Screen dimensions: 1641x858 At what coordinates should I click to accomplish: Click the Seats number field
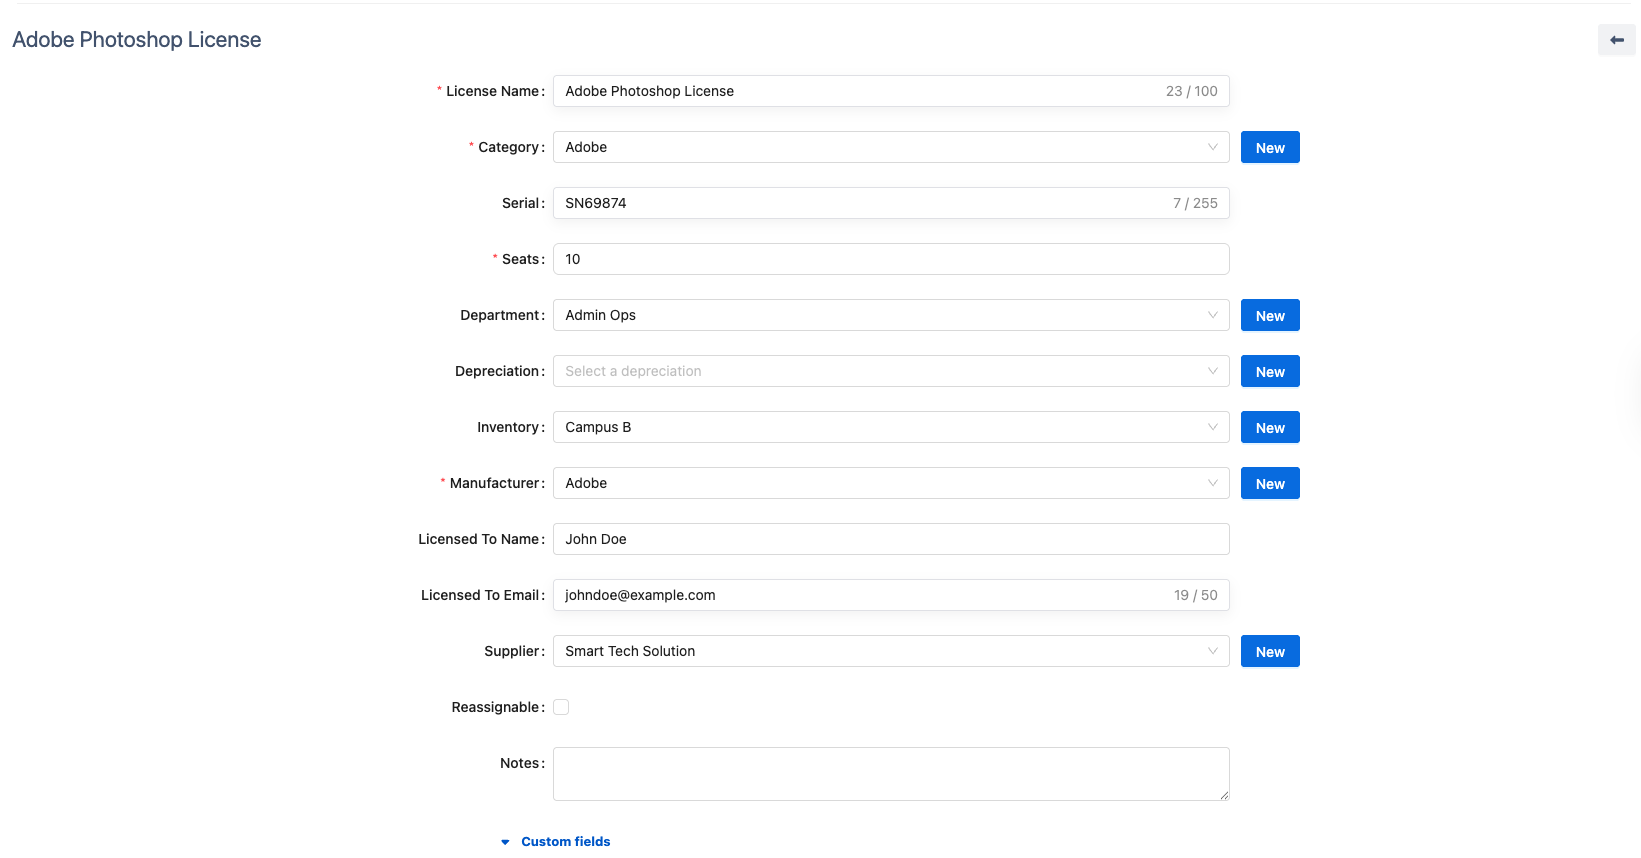click(890, 259)
